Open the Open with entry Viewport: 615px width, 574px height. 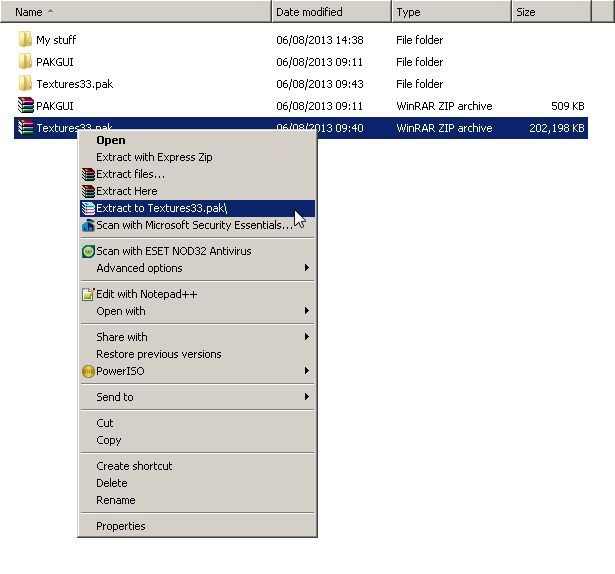click(197, 311)
